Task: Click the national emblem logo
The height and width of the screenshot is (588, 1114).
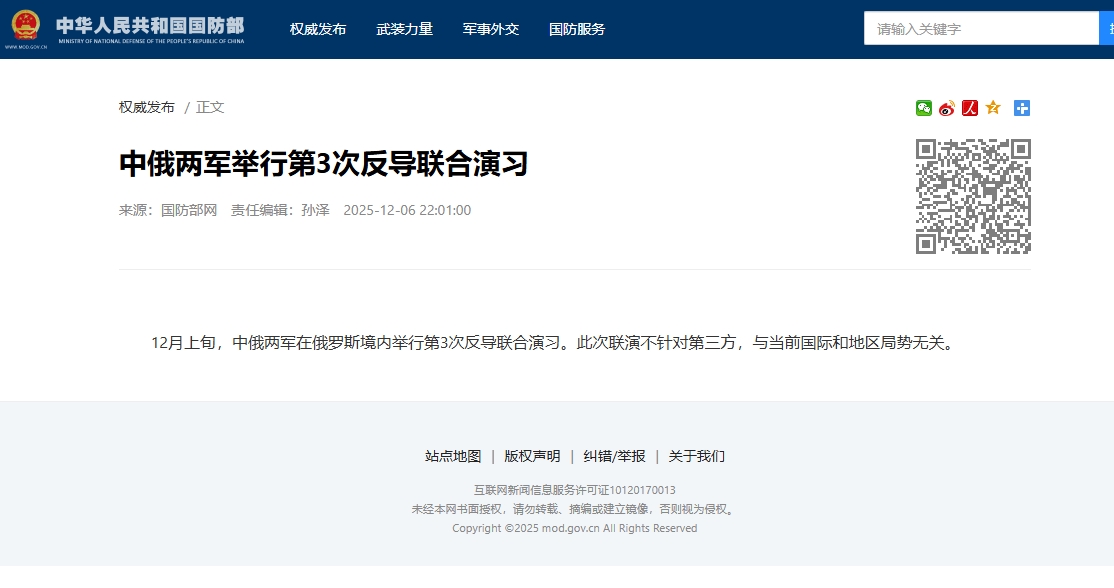Action: point(25,25)
